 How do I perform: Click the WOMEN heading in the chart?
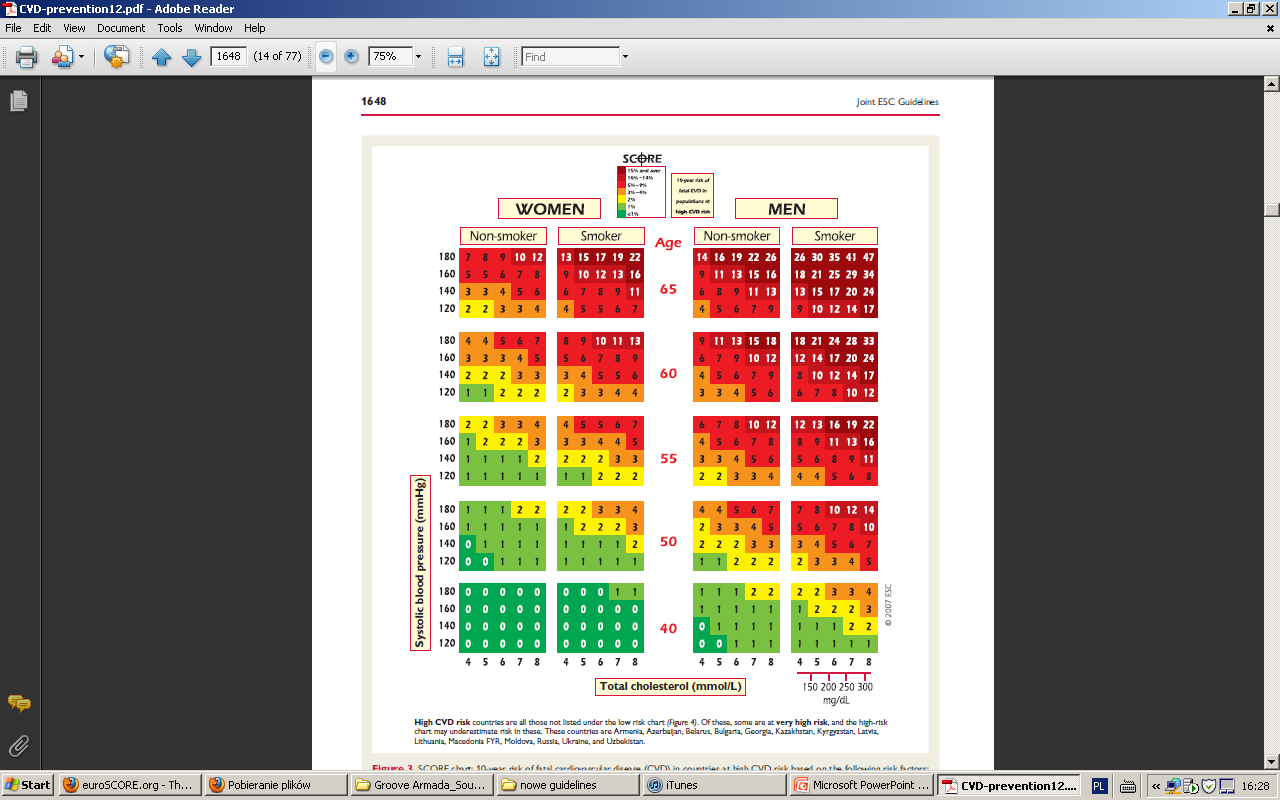(x=550, y=209)
